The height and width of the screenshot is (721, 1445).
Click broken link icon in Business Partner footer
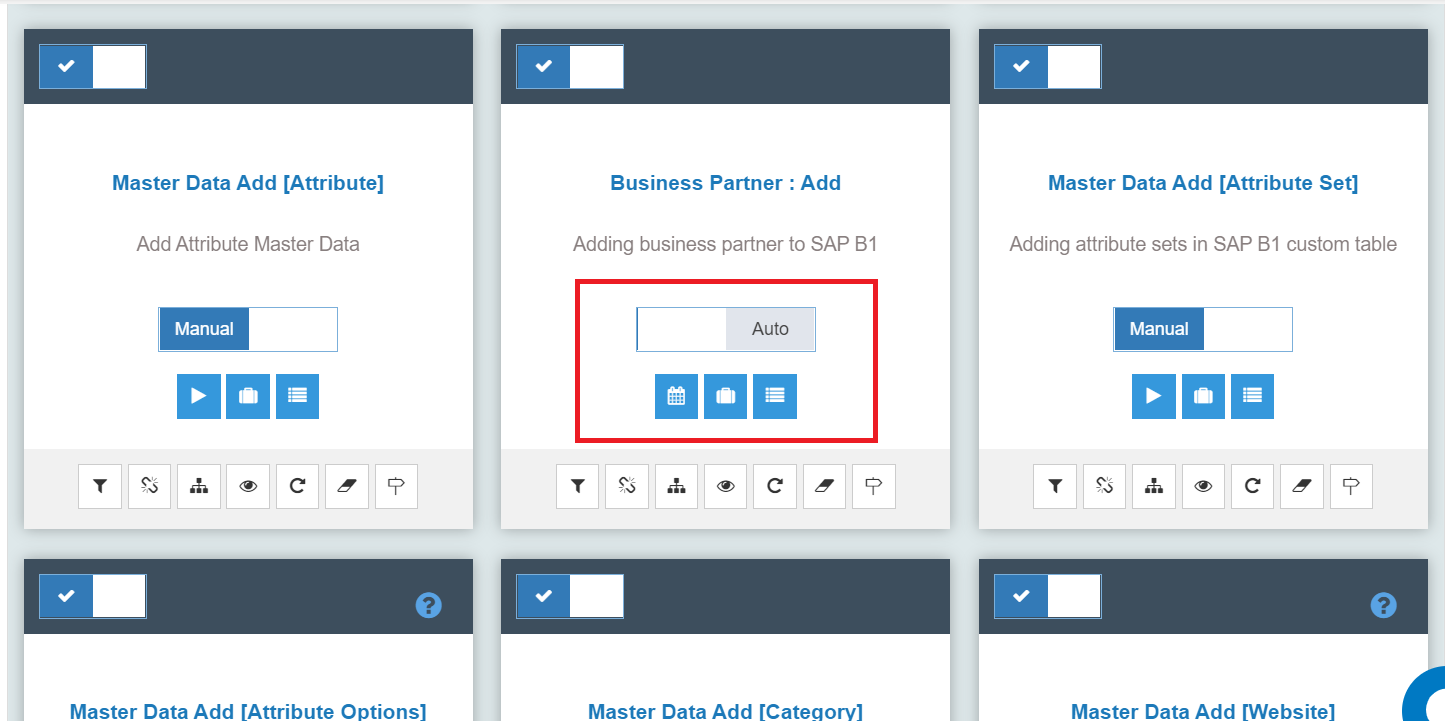(x=627, y=487)
